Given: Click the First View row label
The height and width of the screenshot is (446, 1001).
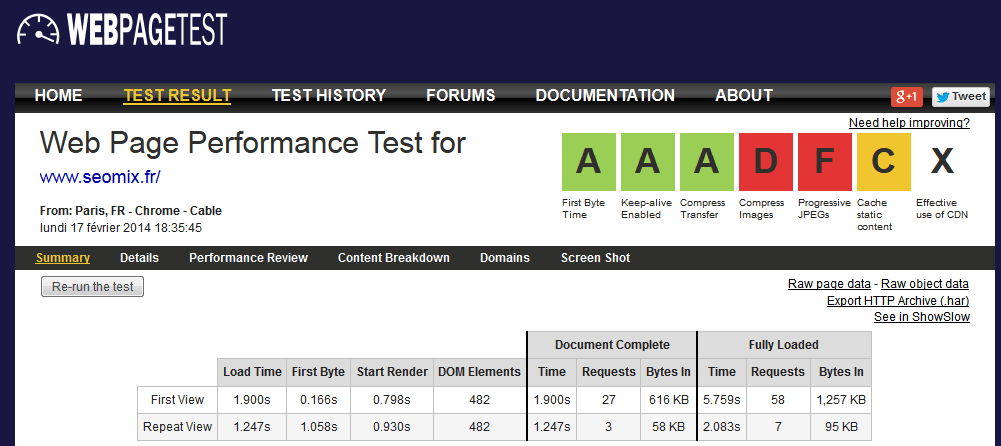Looking at the screenshot, I should [x=177, y=400].
